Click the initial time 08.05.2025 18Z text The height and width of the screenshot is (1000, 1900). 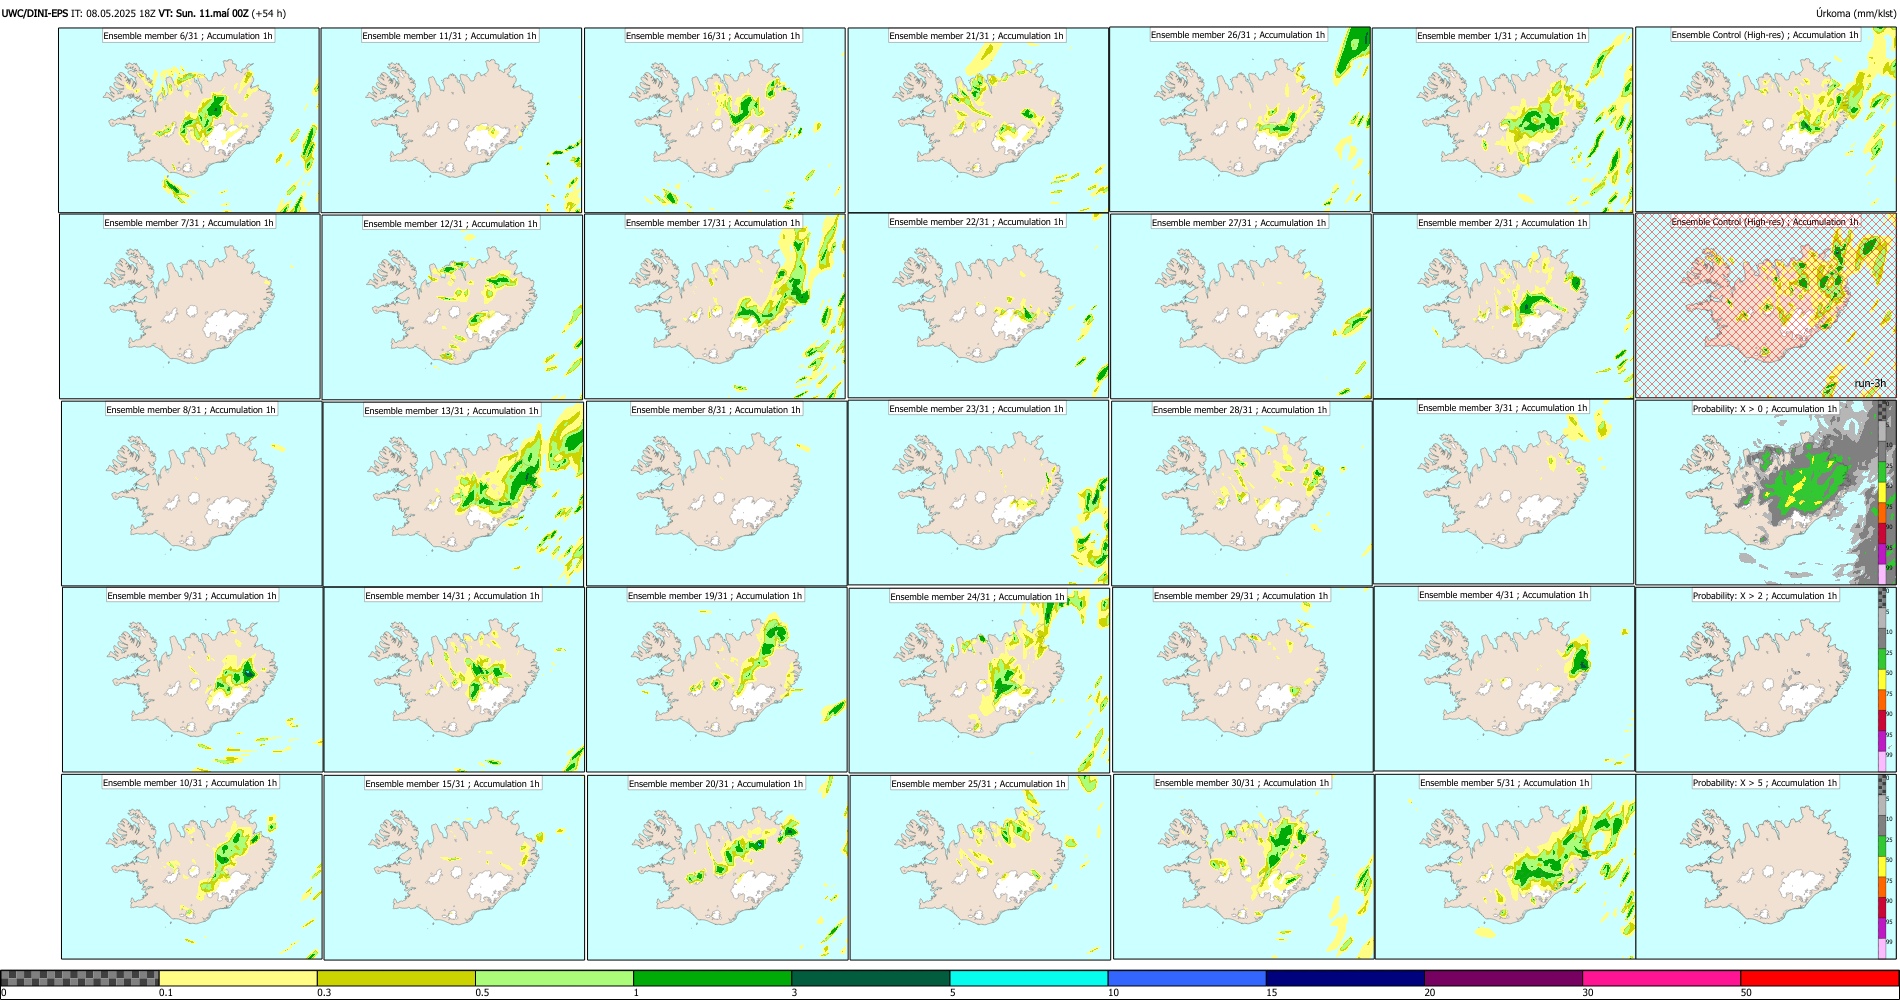coord(121,13)
